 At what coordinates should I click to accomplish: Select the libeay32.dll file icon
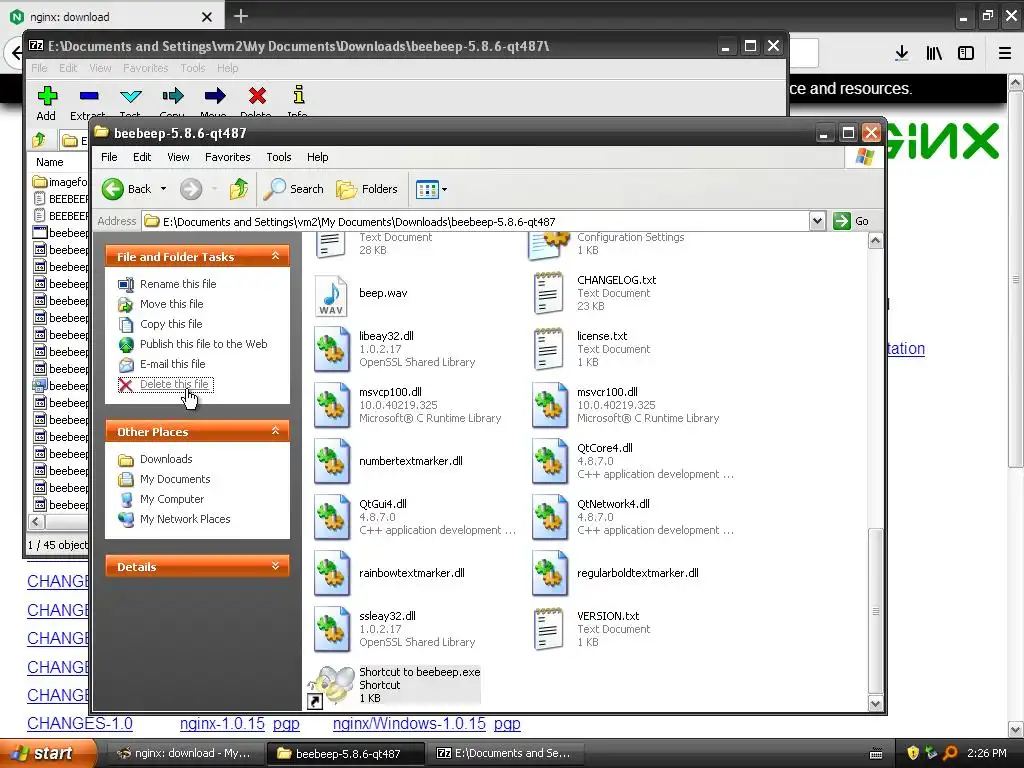point(331,349)
